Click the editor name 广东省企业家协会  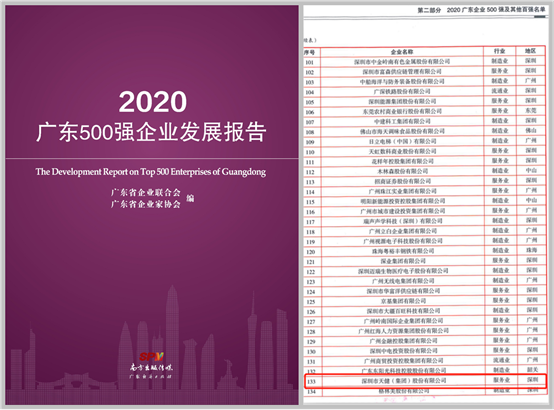[146, 204]
